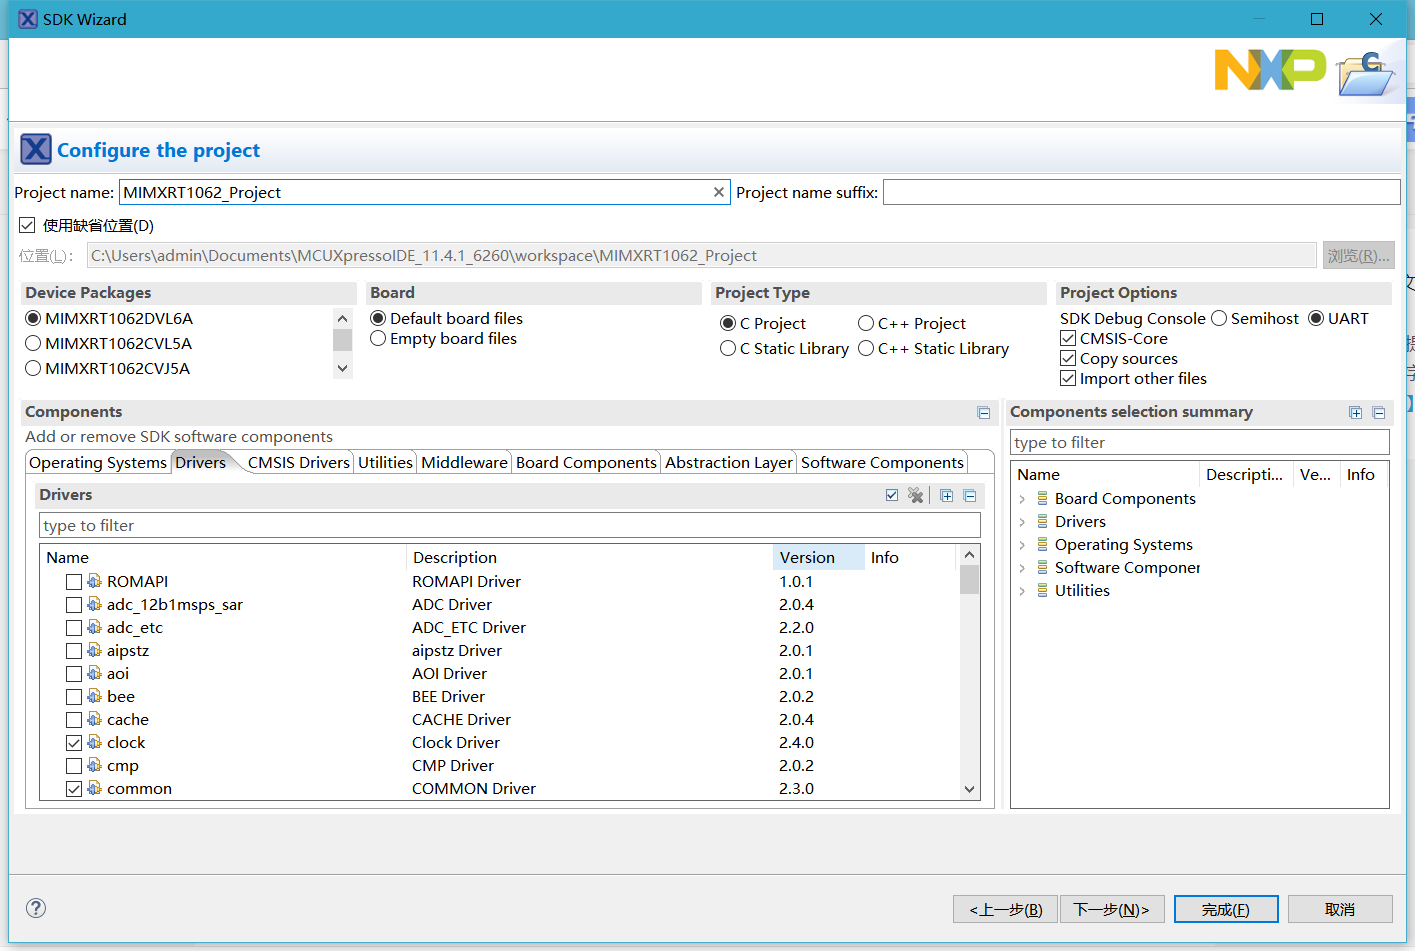
Task: Select all drivers with the check icon
Action: tap(891, 494)
